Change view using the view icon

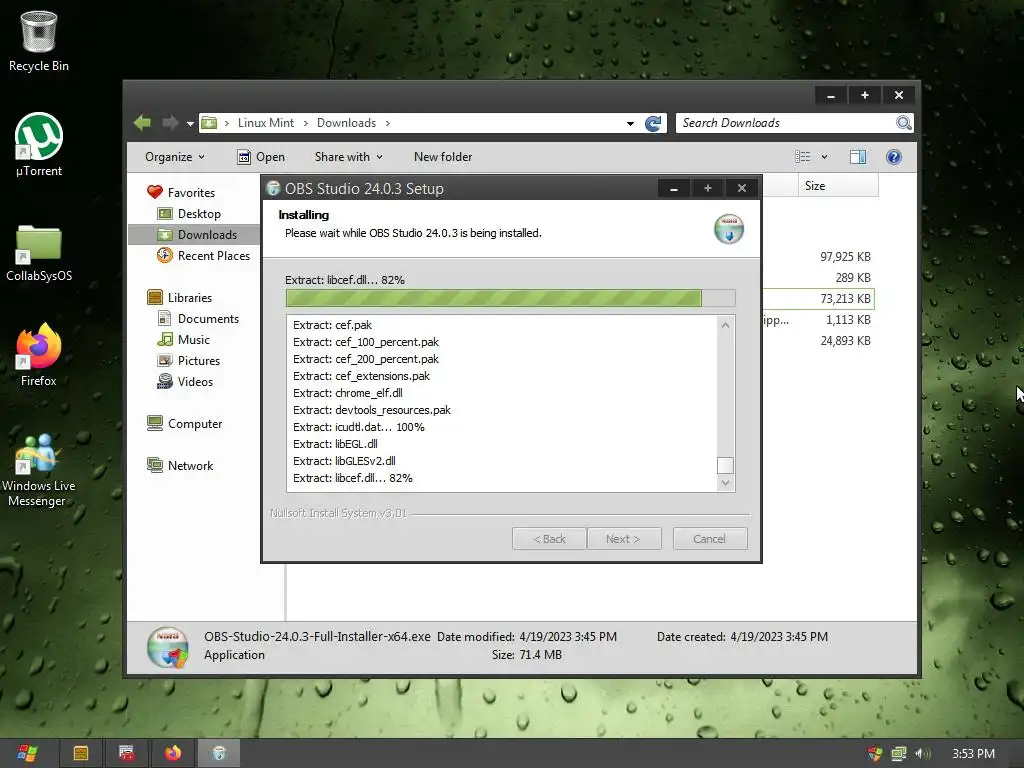tap(803, 157)
